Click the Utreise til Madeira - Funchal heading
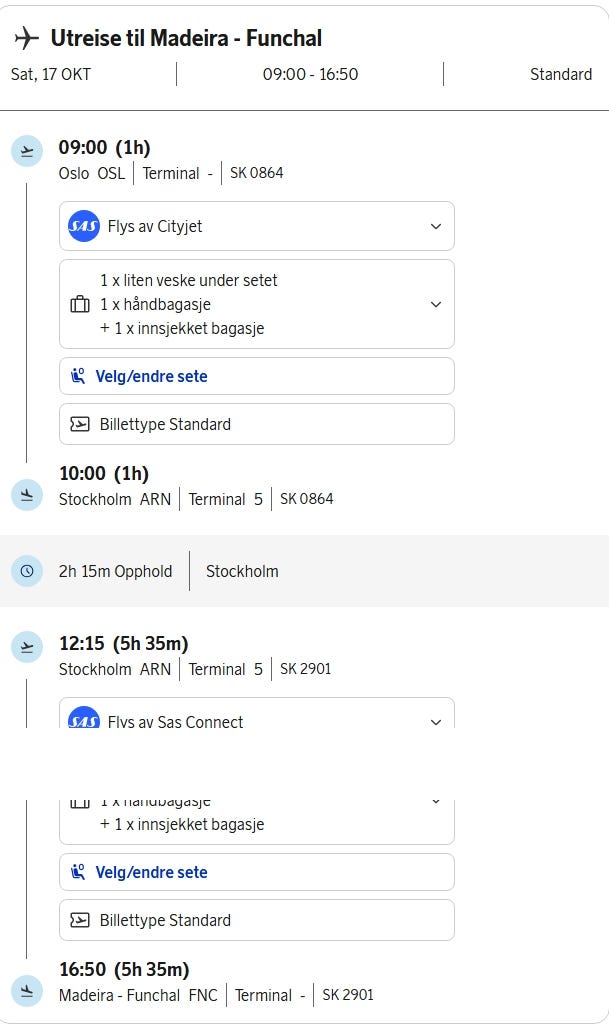 (186, 38)
